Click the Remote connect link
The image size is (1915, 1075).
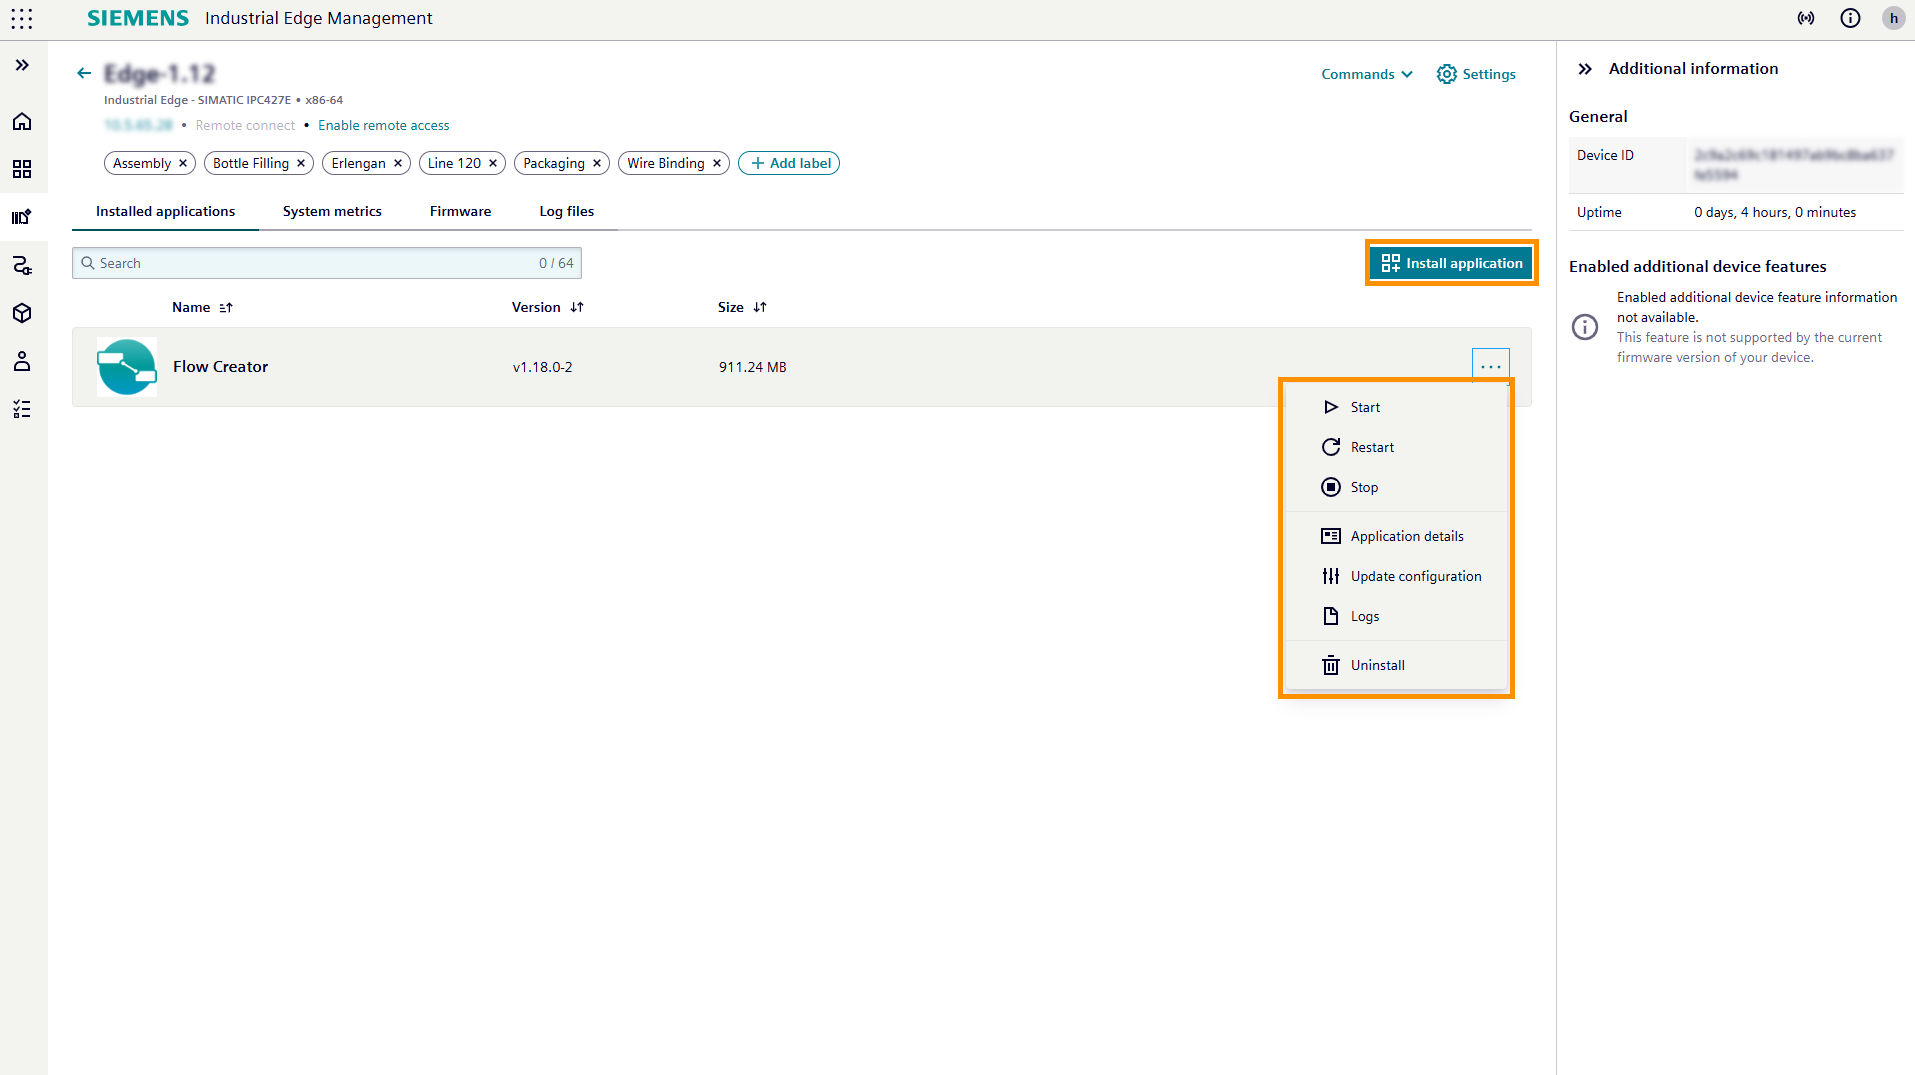coord(245,125)
